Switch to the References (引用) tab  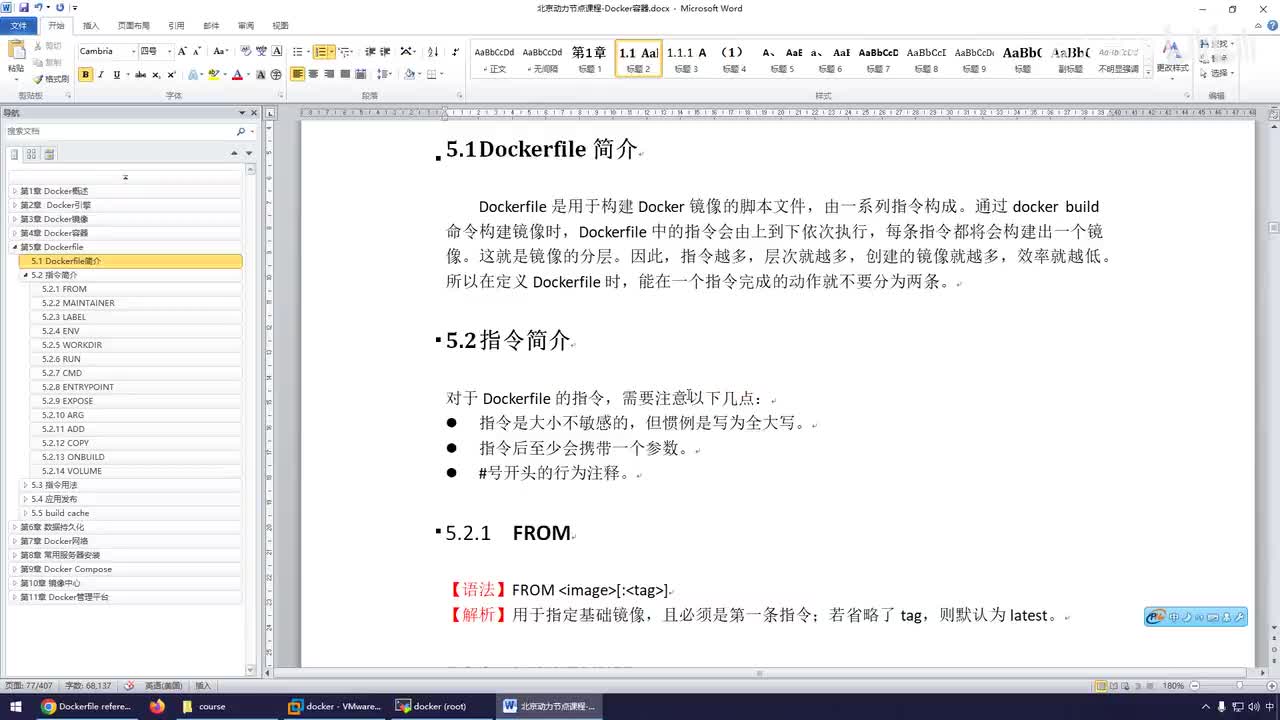176,26
